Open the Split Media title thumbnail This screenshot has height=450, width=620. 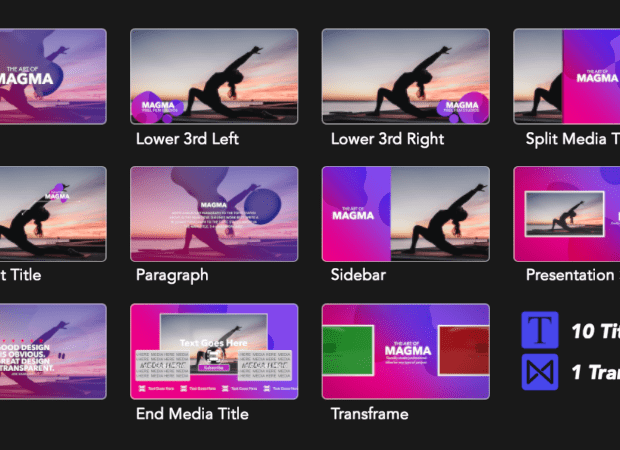567,76
